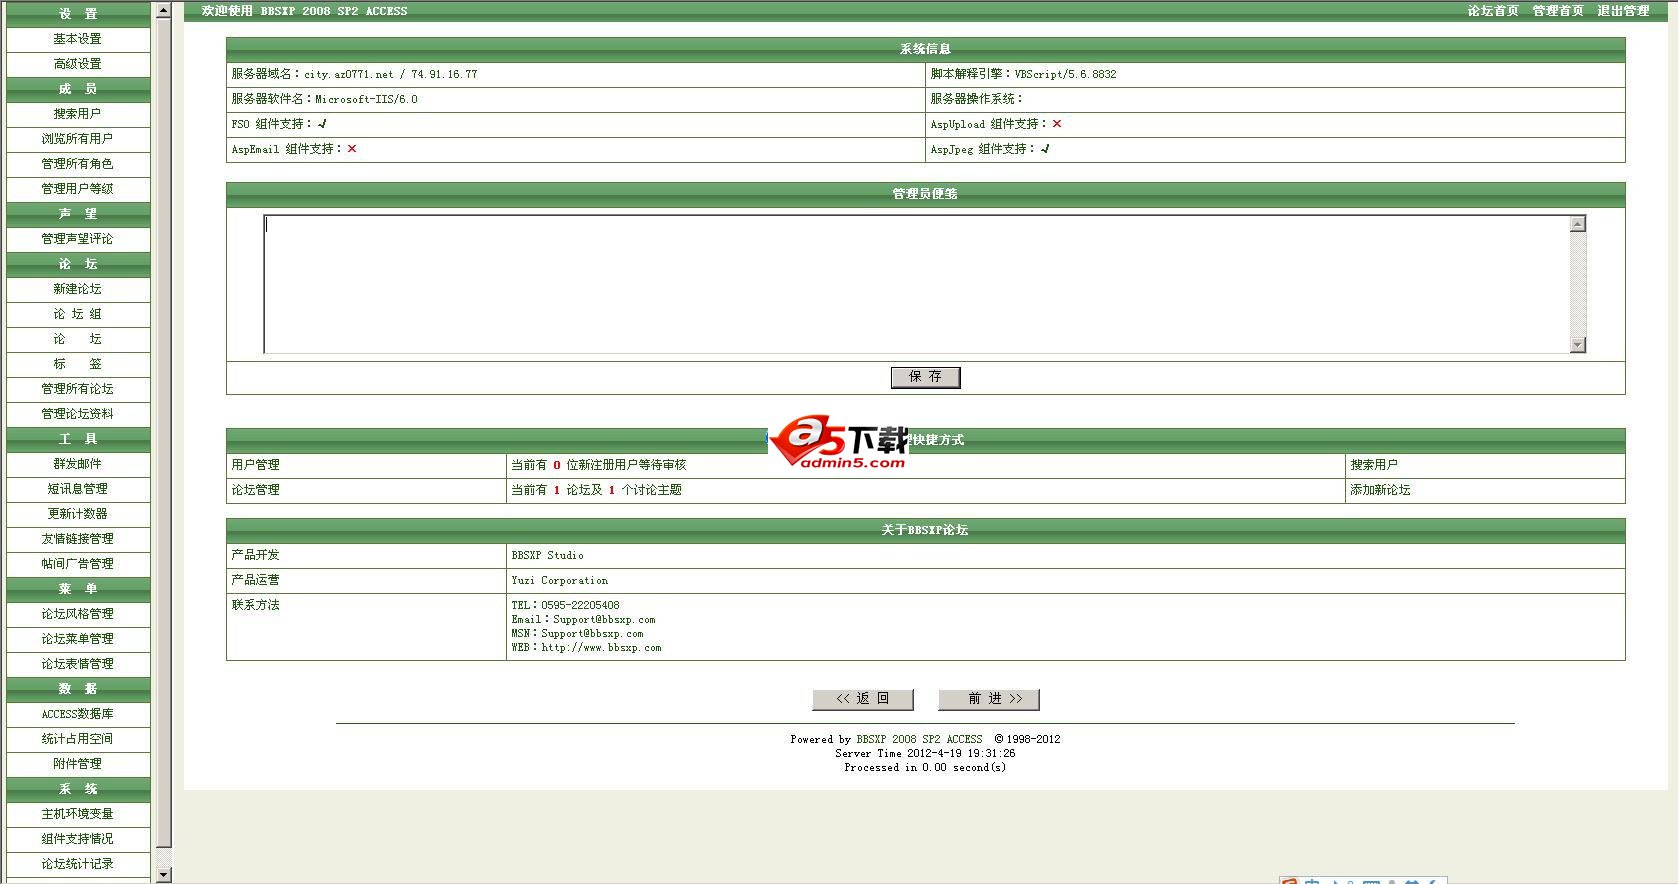Click inside the 管理员便笺 text area
The width and height of the screenshot is (1678, 884).
point(916,284)
